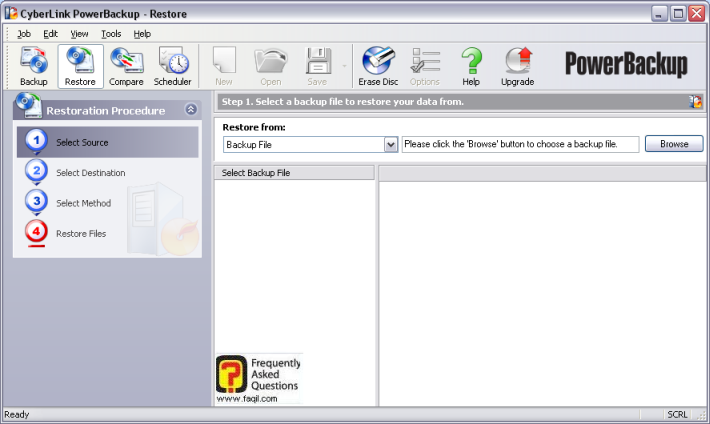Go to step 2 Select Destination
This screenshot has height=424, width=710.
90,173
